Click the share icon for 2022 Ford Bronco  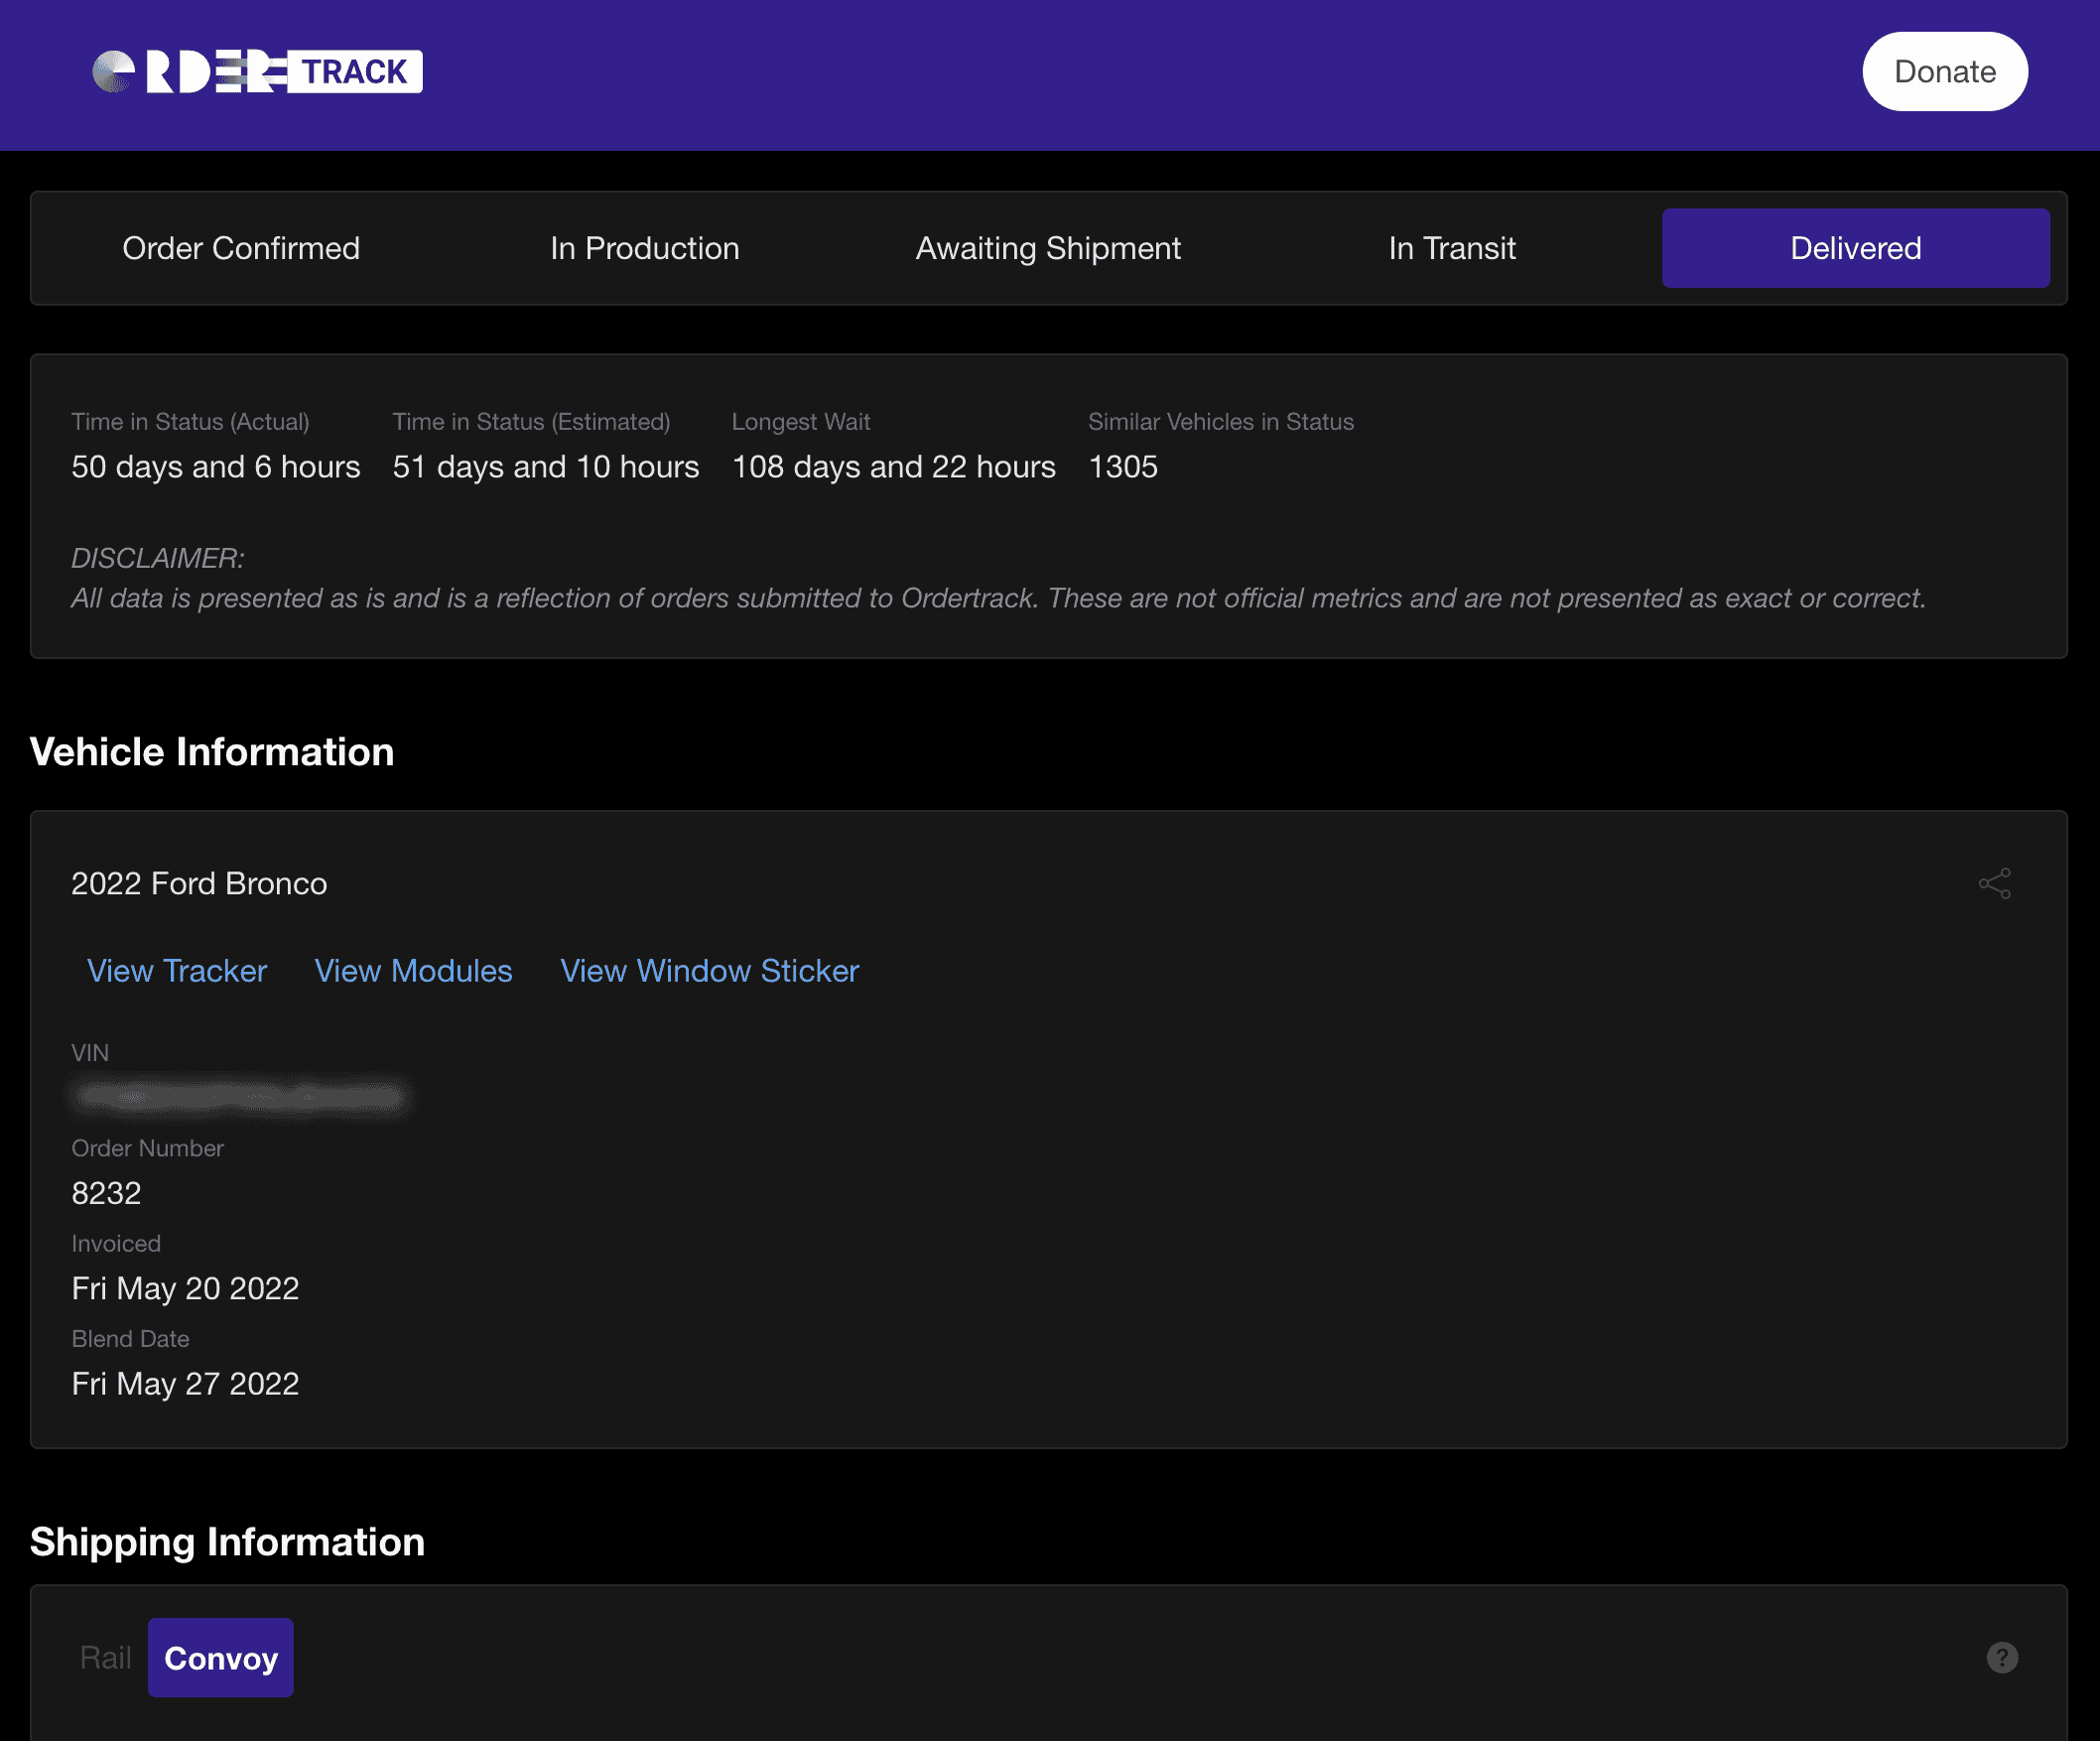tap(1994, 883)
